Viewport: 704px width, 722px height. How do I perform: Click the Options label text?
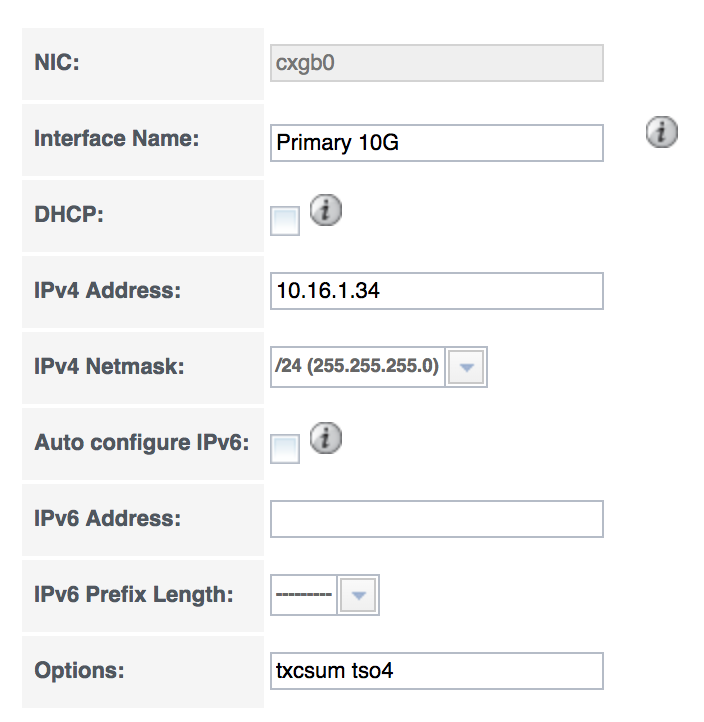coord(79,670)
